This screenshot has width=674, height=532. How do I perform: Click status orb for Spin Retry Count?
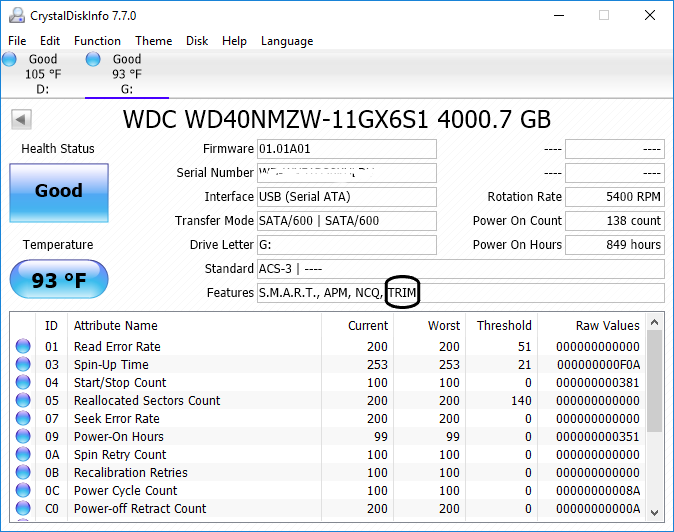[23, 454]
